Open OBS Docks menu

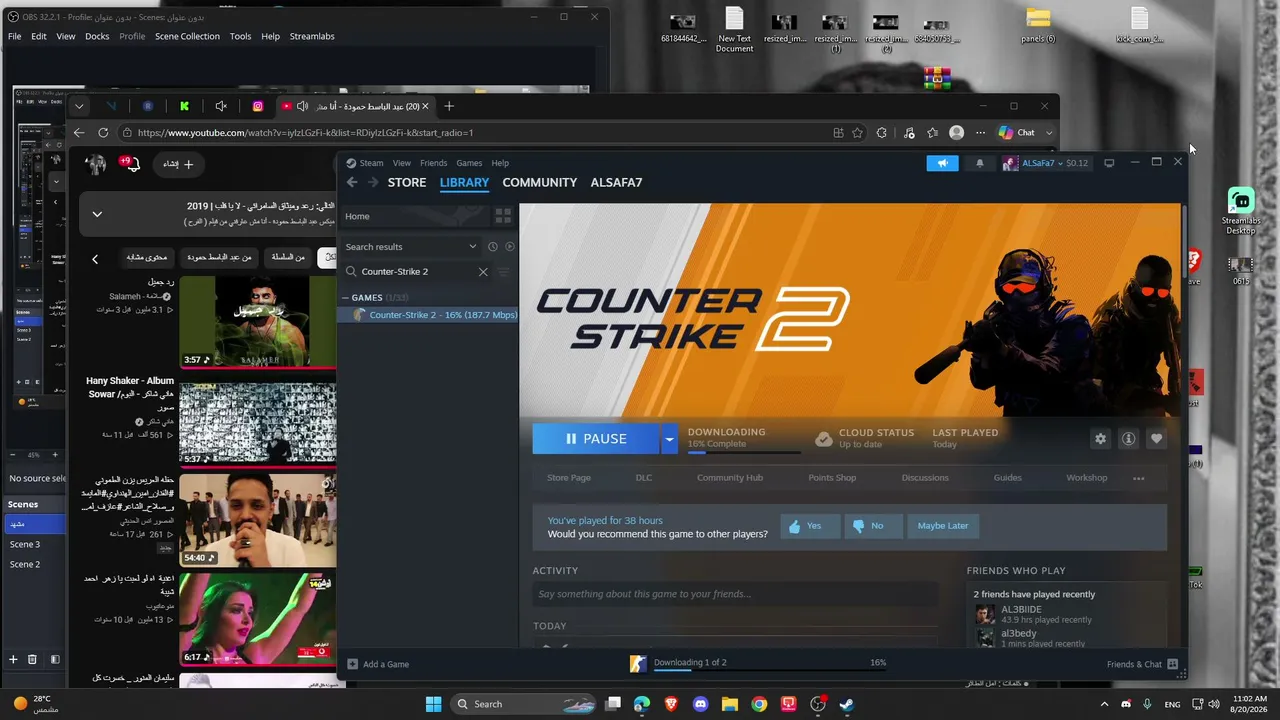[97, 36]
